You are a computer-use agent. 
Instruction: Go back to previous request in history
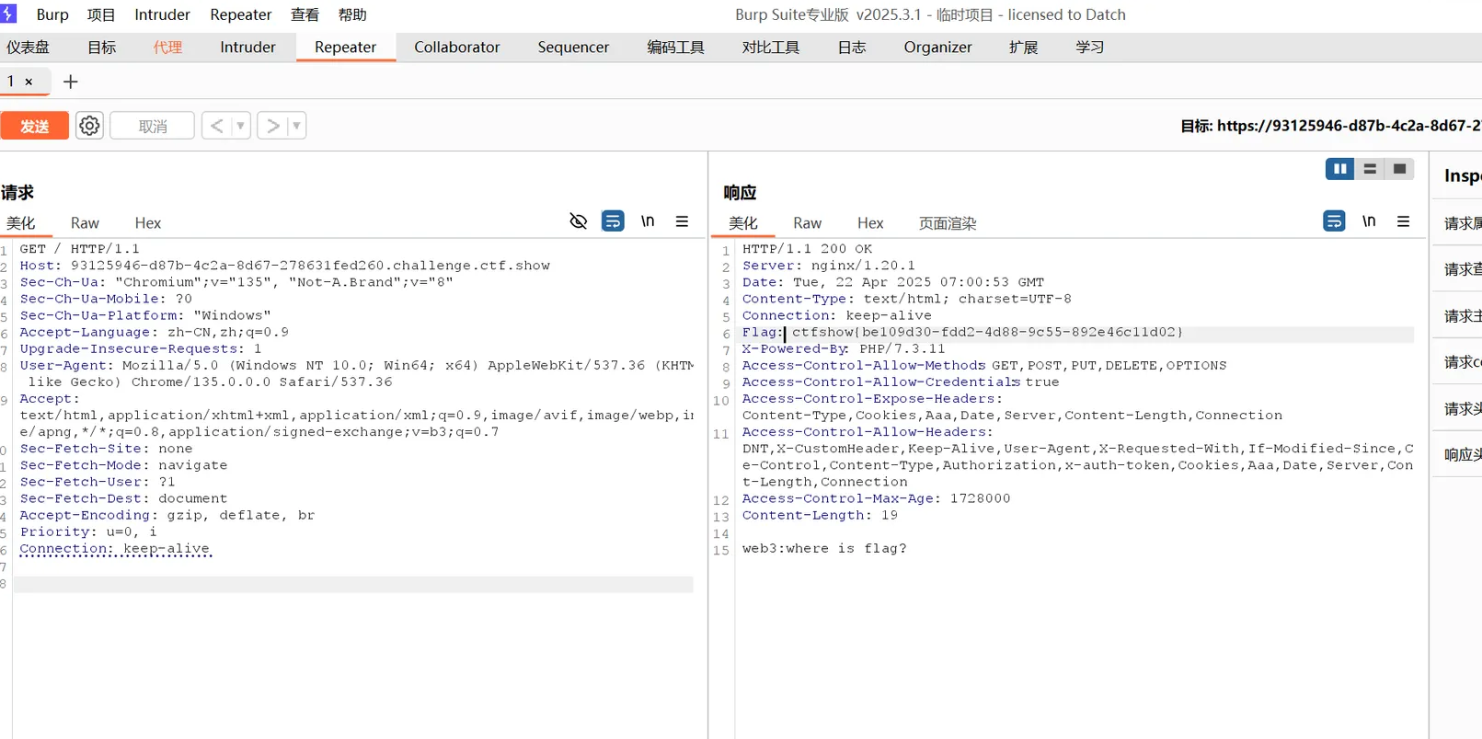(x=217, y=126)
